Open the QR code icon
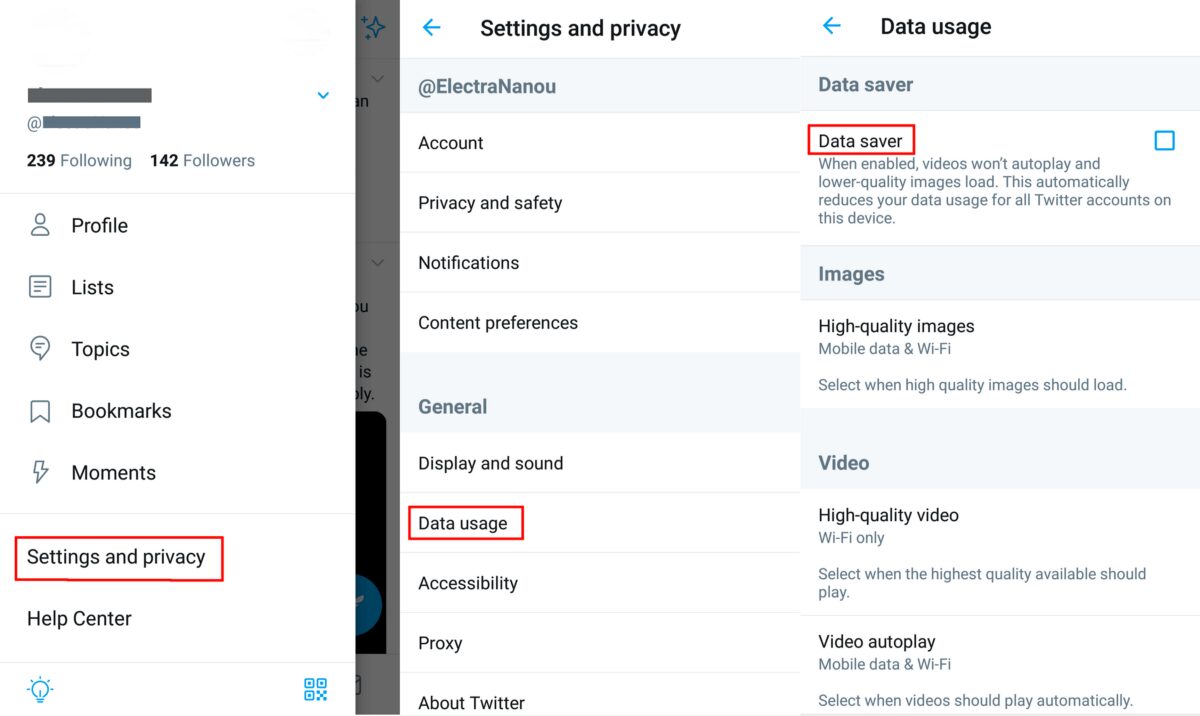The width and height of the screenshot is (1200, 716). click(315, 689)
